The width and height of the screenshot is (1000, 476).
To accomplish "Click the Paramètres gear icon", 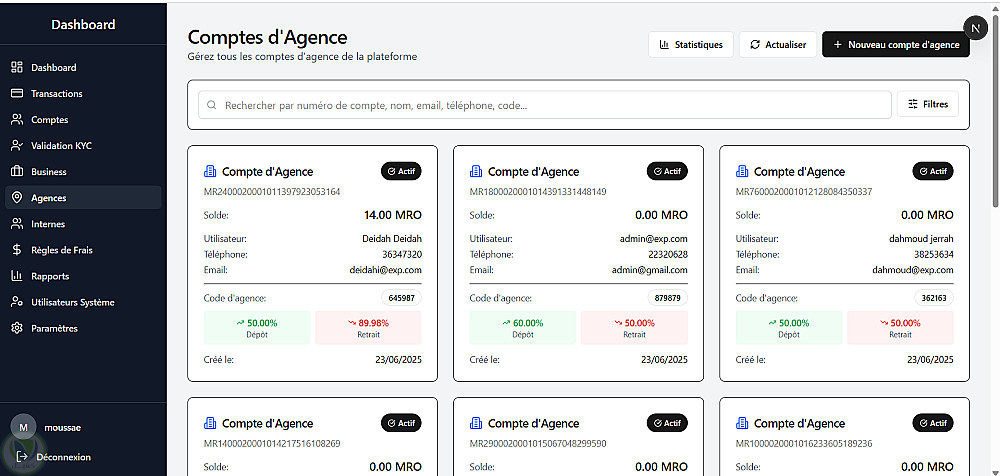I will (16, 328).
